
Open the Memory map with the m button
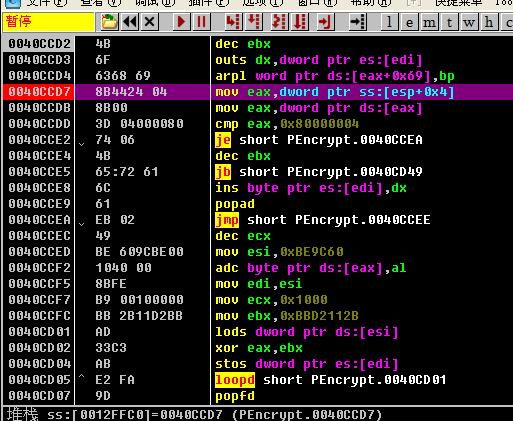429,22
